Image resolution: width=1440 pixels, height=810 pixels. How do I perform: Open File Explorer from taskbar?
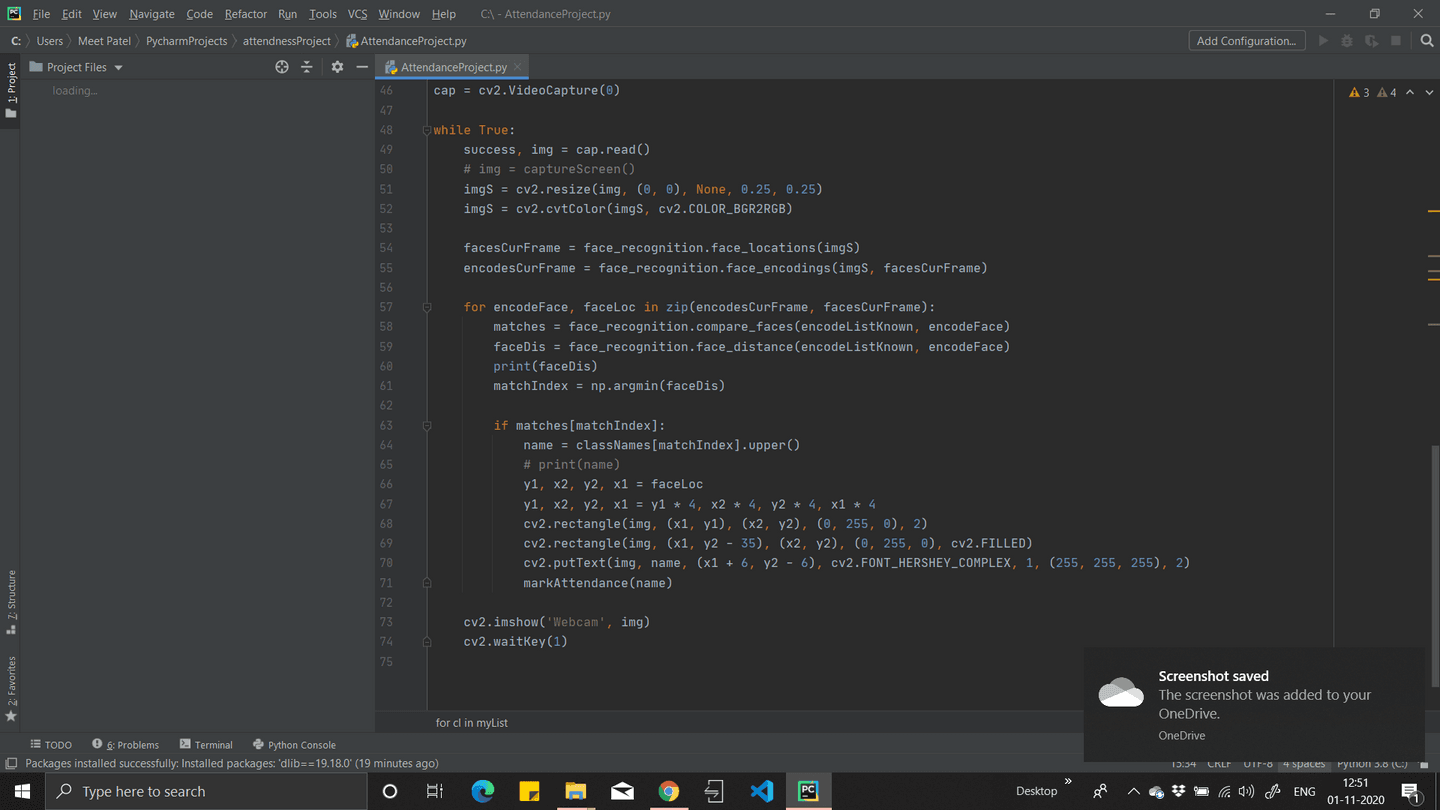pyautogui.click(x=576, y=791)
